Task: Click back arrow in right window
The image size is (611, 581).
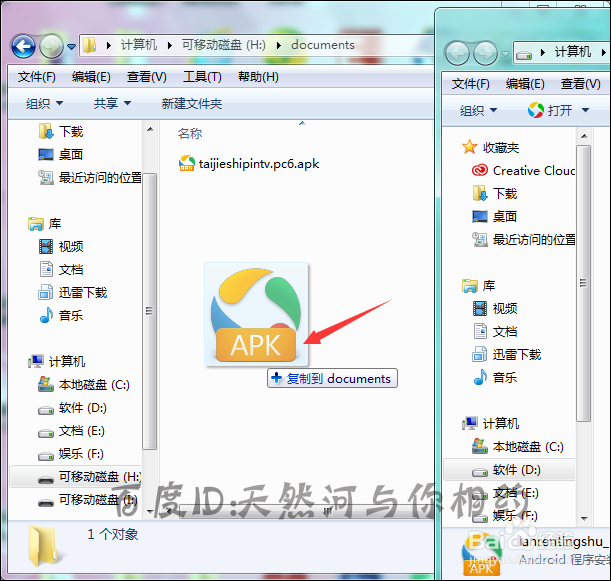Action: click(457, 53)
